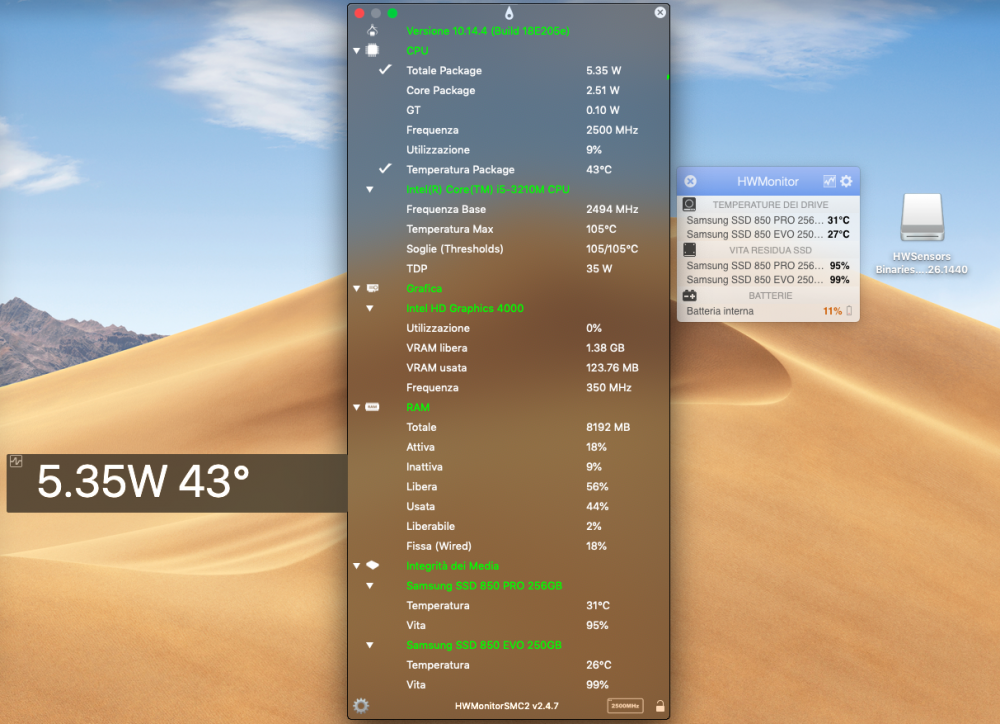
Task: Select the GT power row
Action: tap(508, 110)
